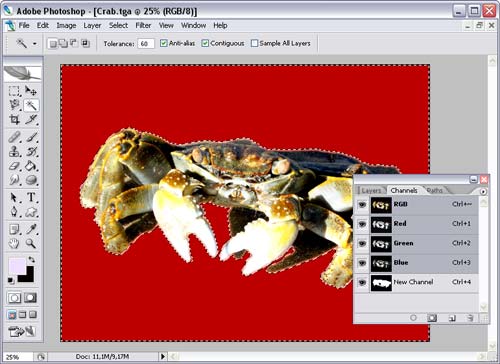Select the Eyedropper tool

click(x=31, y=229)
